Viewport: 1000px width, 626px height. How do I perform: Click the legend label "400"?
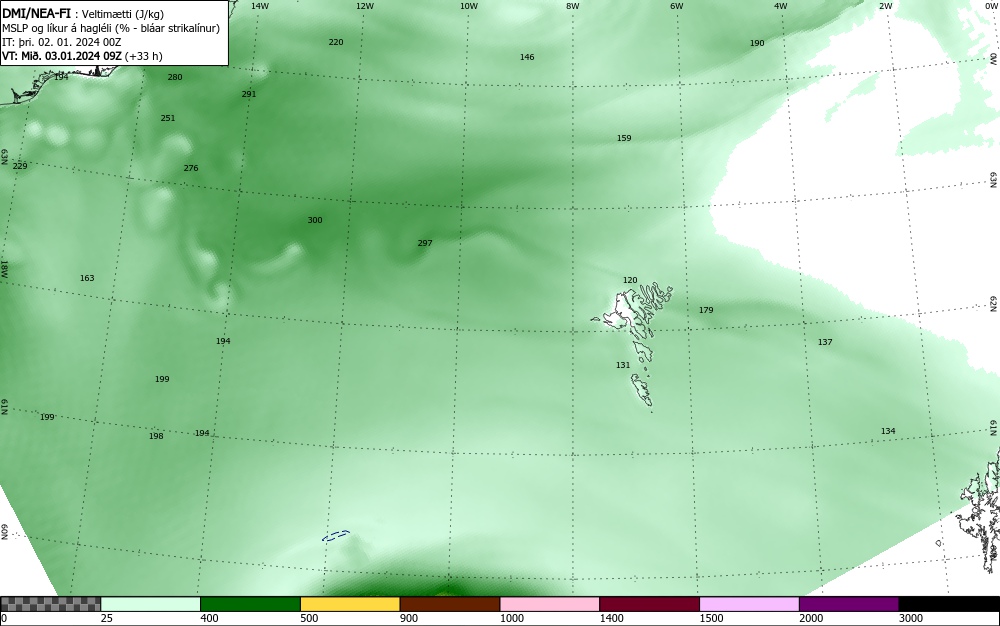coord(209,618)
